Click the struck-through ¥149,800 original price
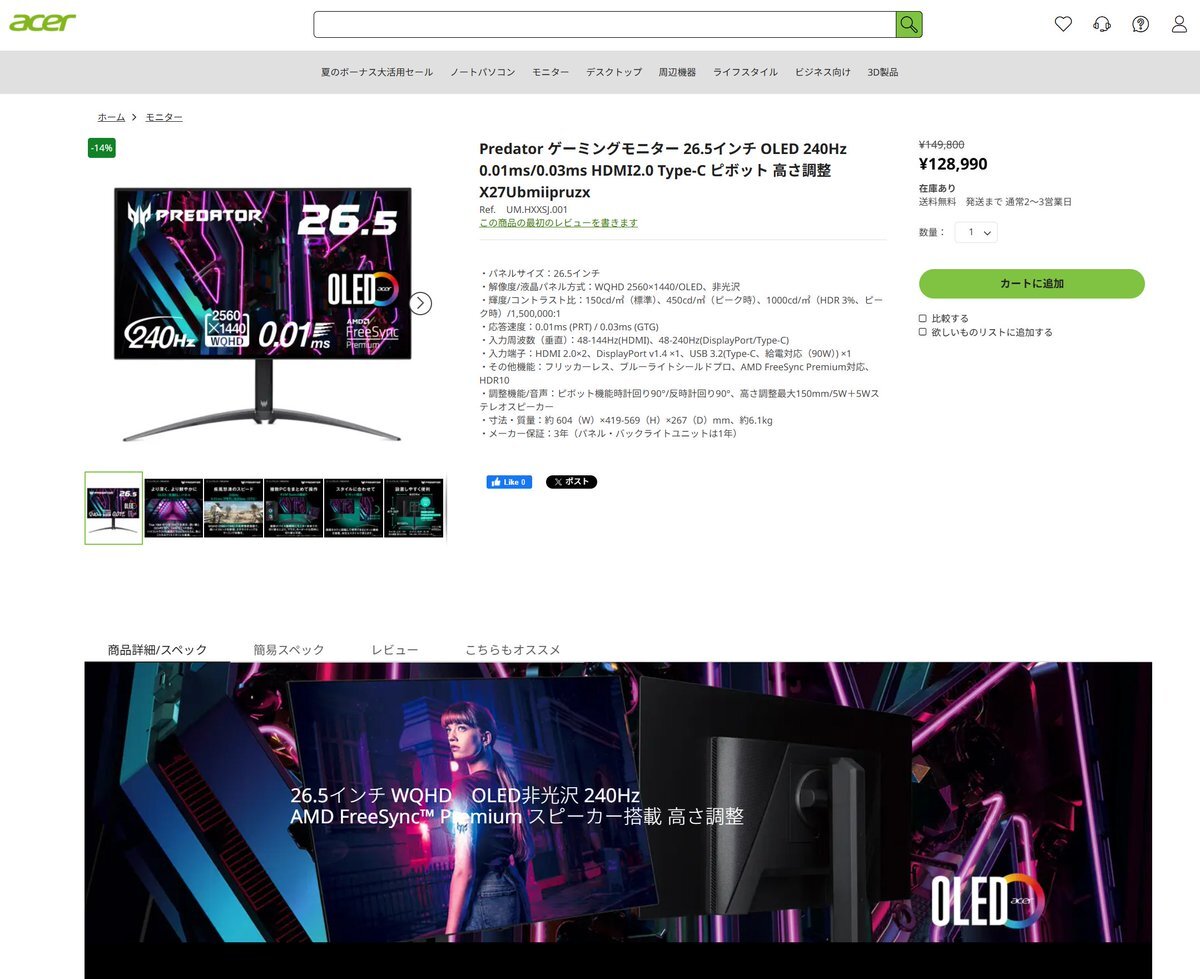This screenshot has width=1200, height=979. pos(942,145)
